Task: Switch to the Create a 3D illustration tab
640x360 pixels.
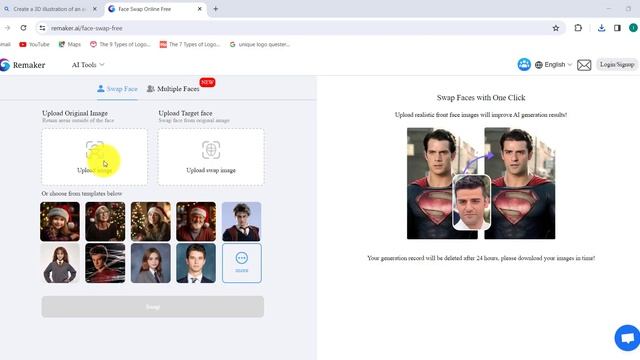Action: click(49, 9)
